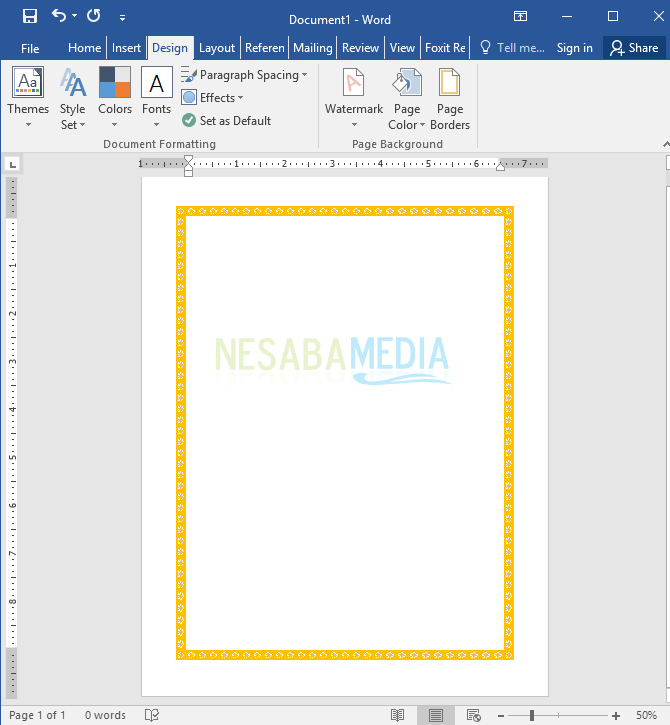Collapse the ribbon with the arrow

(665, 144)
